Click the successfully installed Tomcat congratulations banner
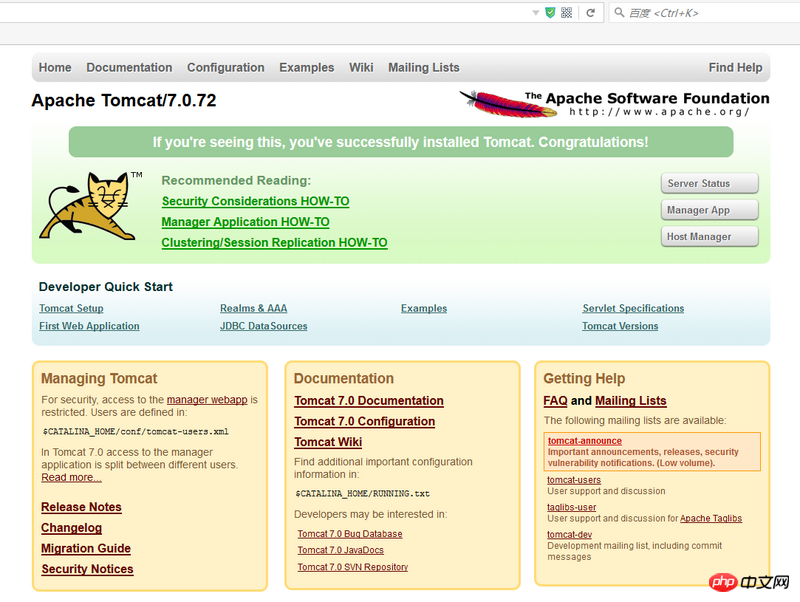The image size is (800, 602). click(x=401, y=142)
